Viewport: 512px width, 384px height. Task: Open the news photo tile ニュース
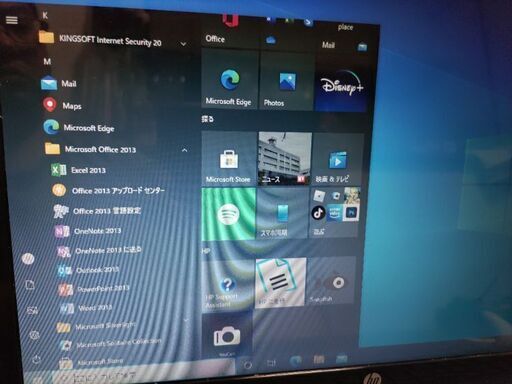click(285, 158)
